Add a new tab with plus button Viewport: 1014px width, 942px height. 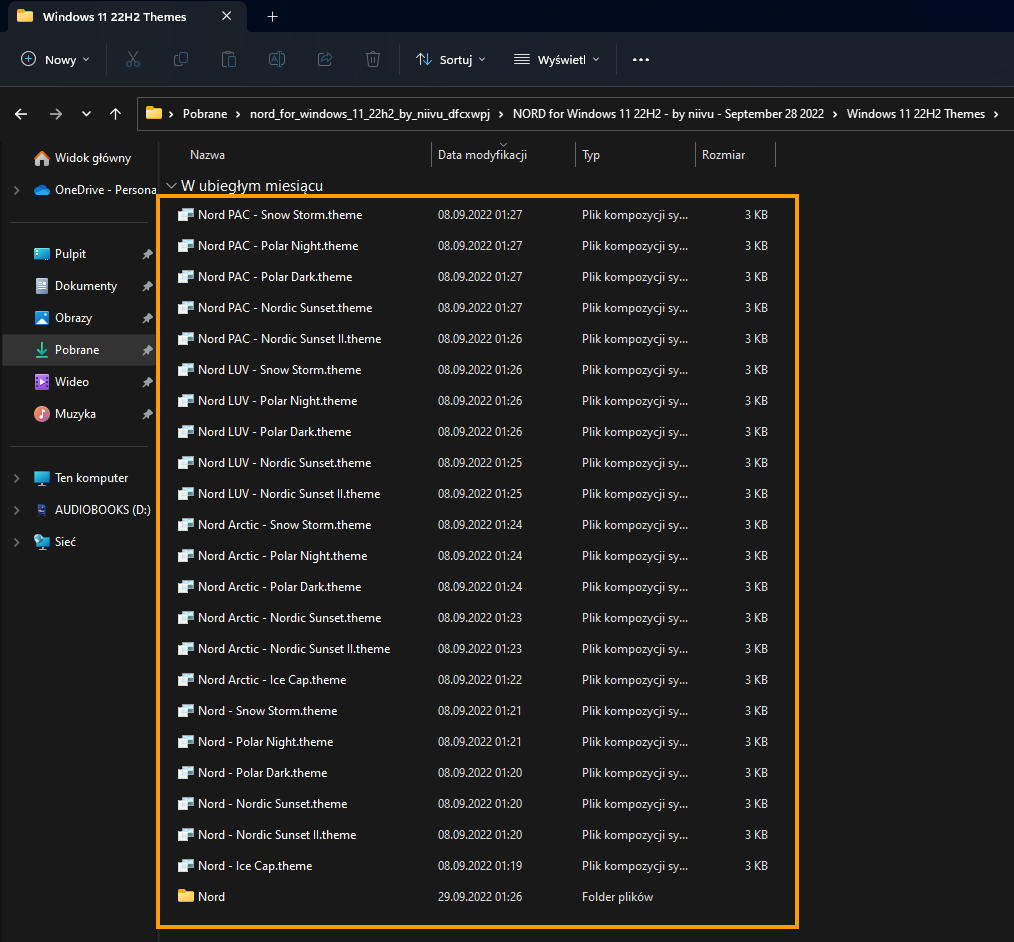(x=273, y=17)
